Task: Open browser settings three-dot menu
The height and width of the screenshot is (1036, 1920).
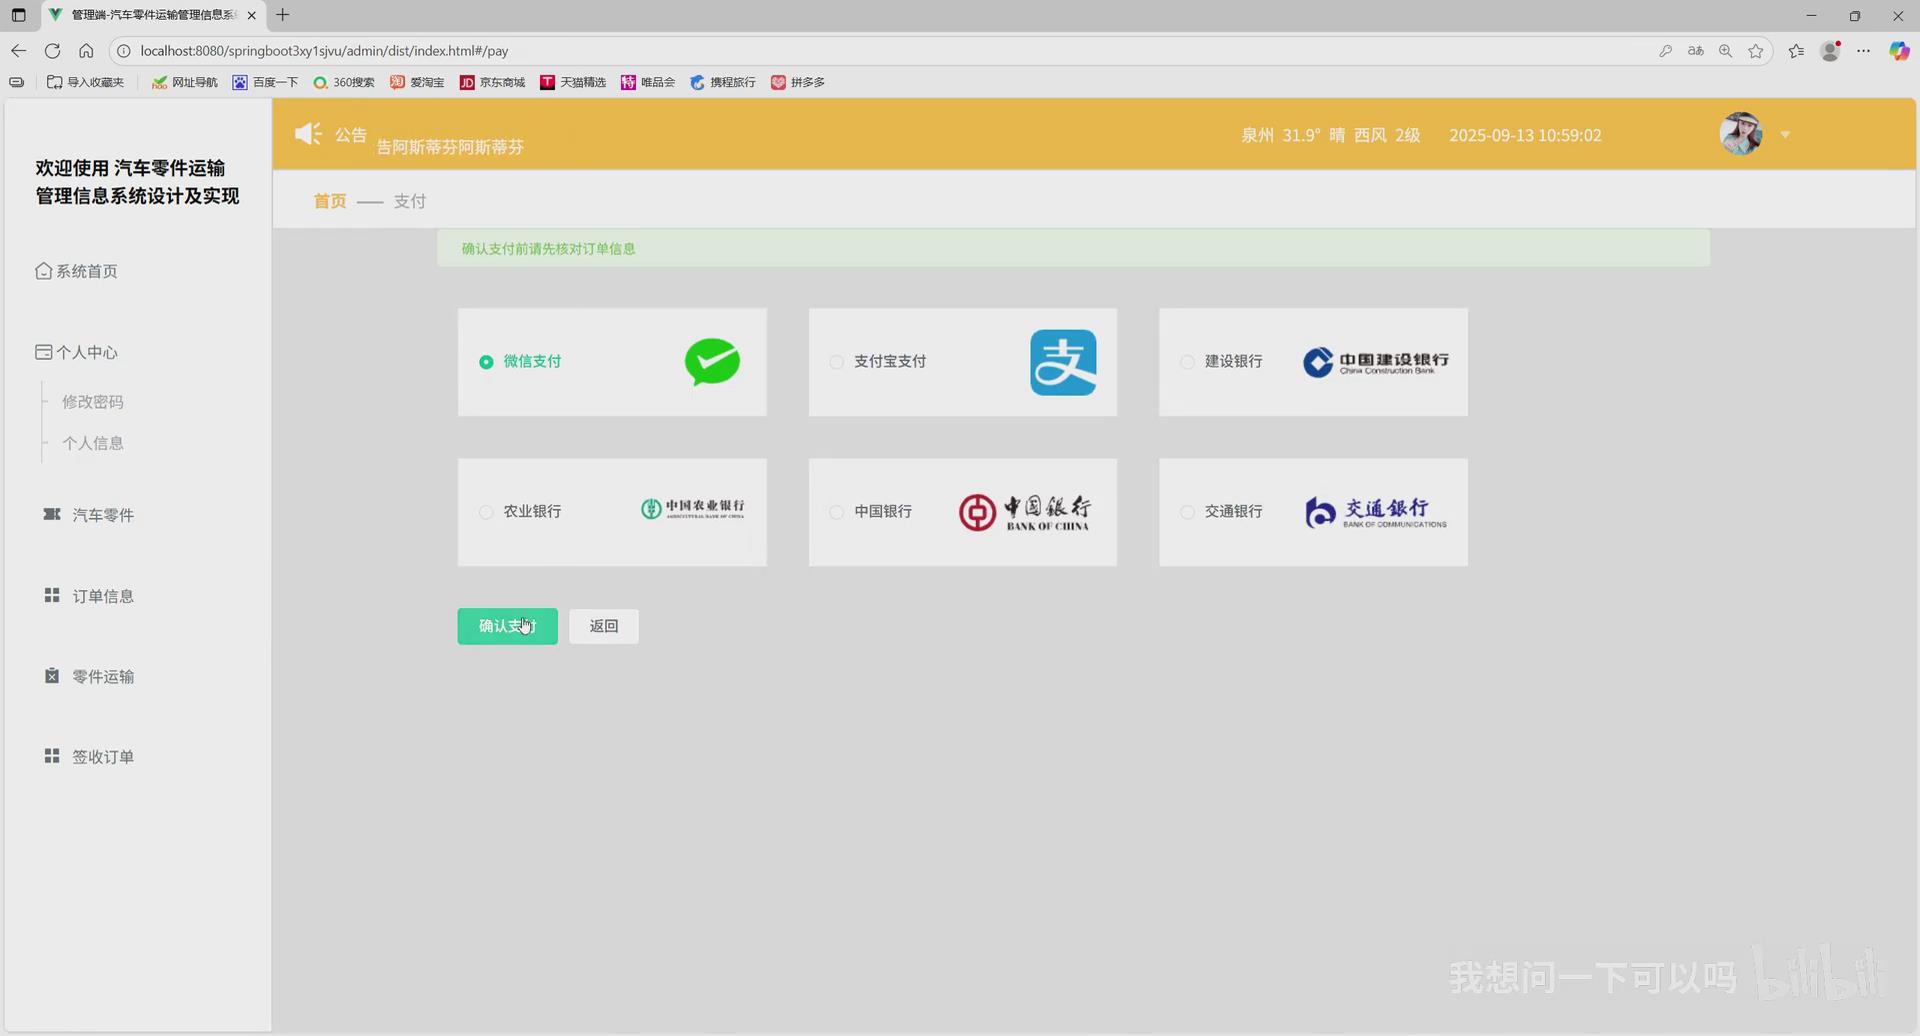Action: point(1864,51)
